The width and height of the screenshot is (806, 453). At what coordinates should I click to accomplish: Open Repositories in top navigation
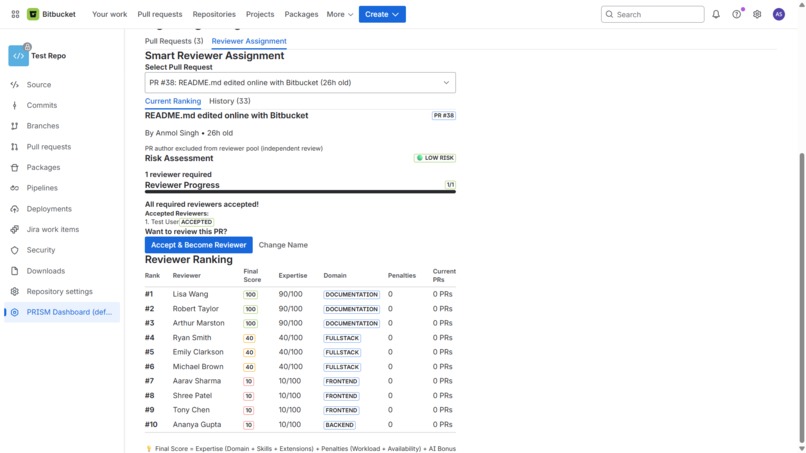pos(214,14)
